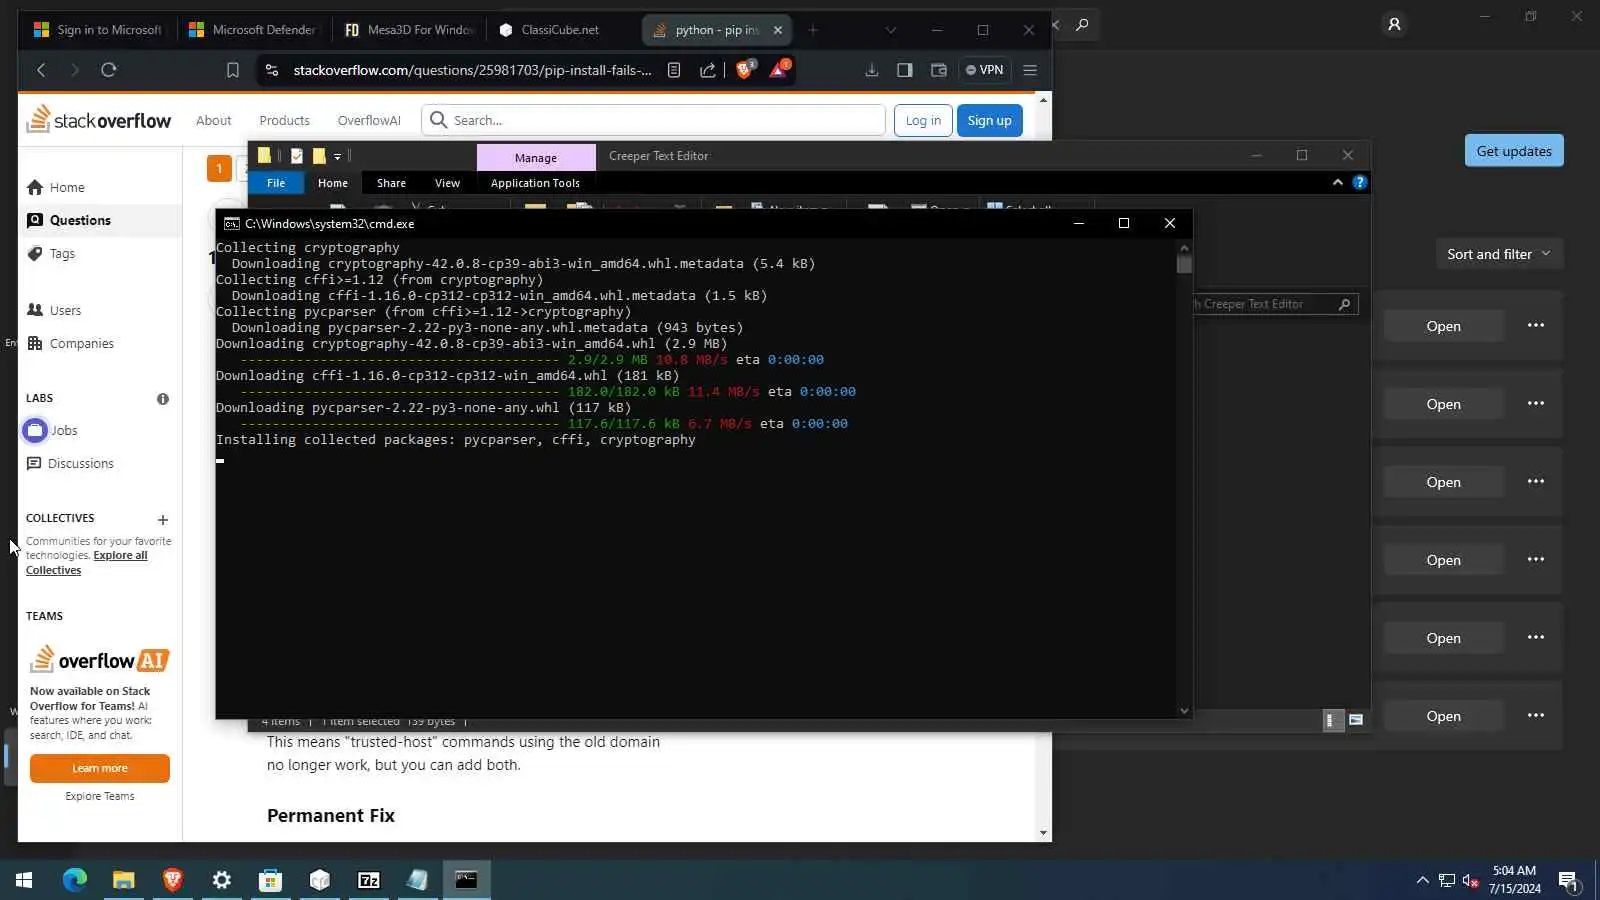The image size is (1600, 900).
Task: Click the share icon in address bar
Action: click(708, 70)
